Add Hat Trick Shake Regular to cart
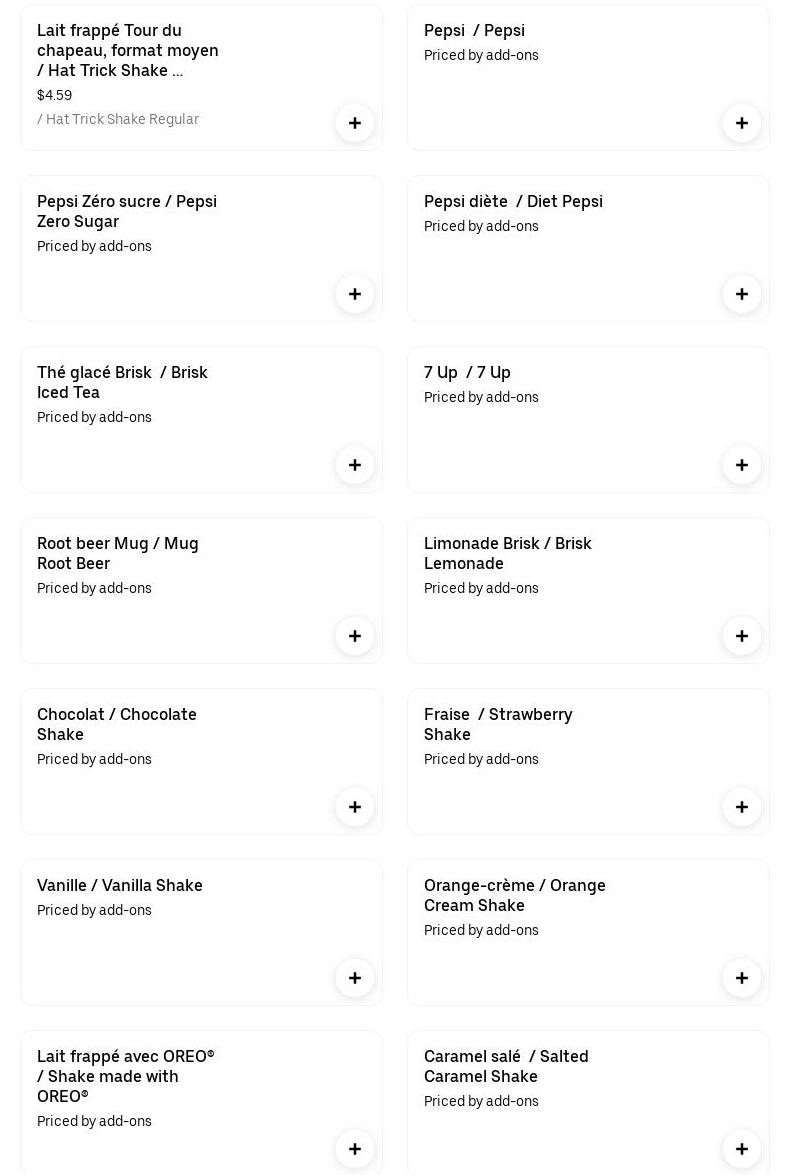804x1175 pixels. coord(355,123)
